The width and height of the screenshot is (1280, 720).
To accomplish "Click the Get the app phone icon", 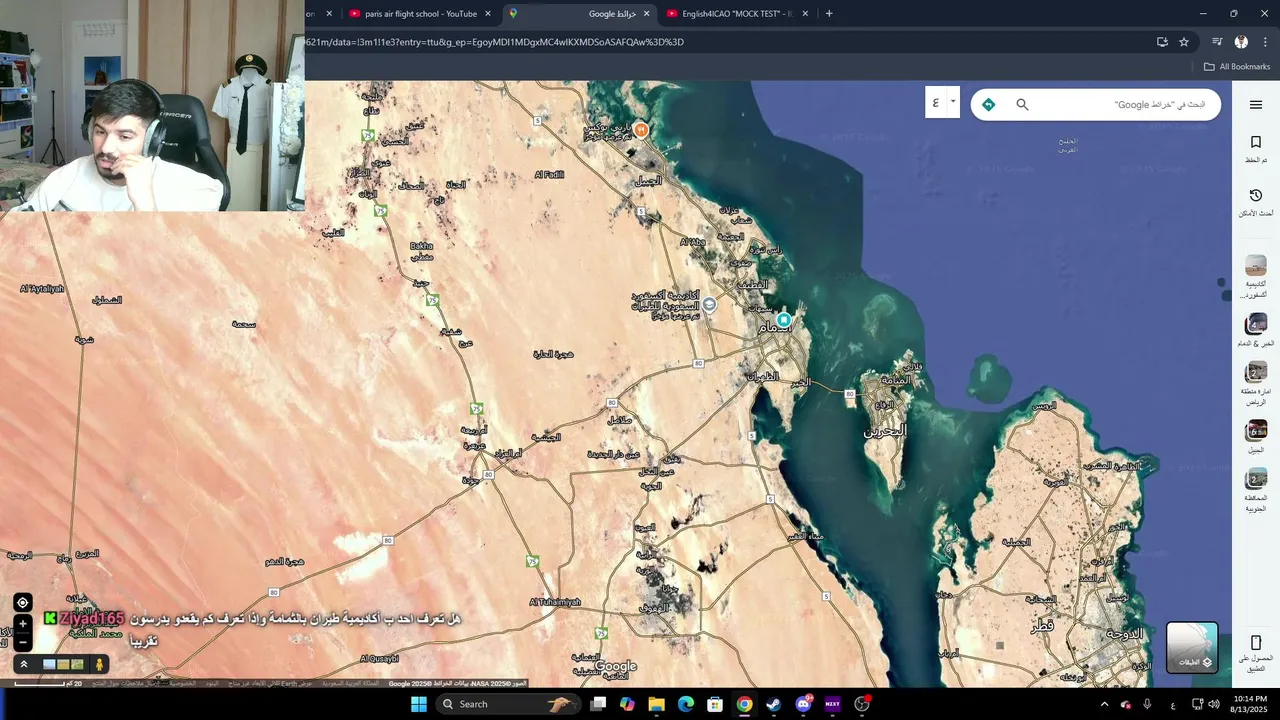I will pos(1256,643).
